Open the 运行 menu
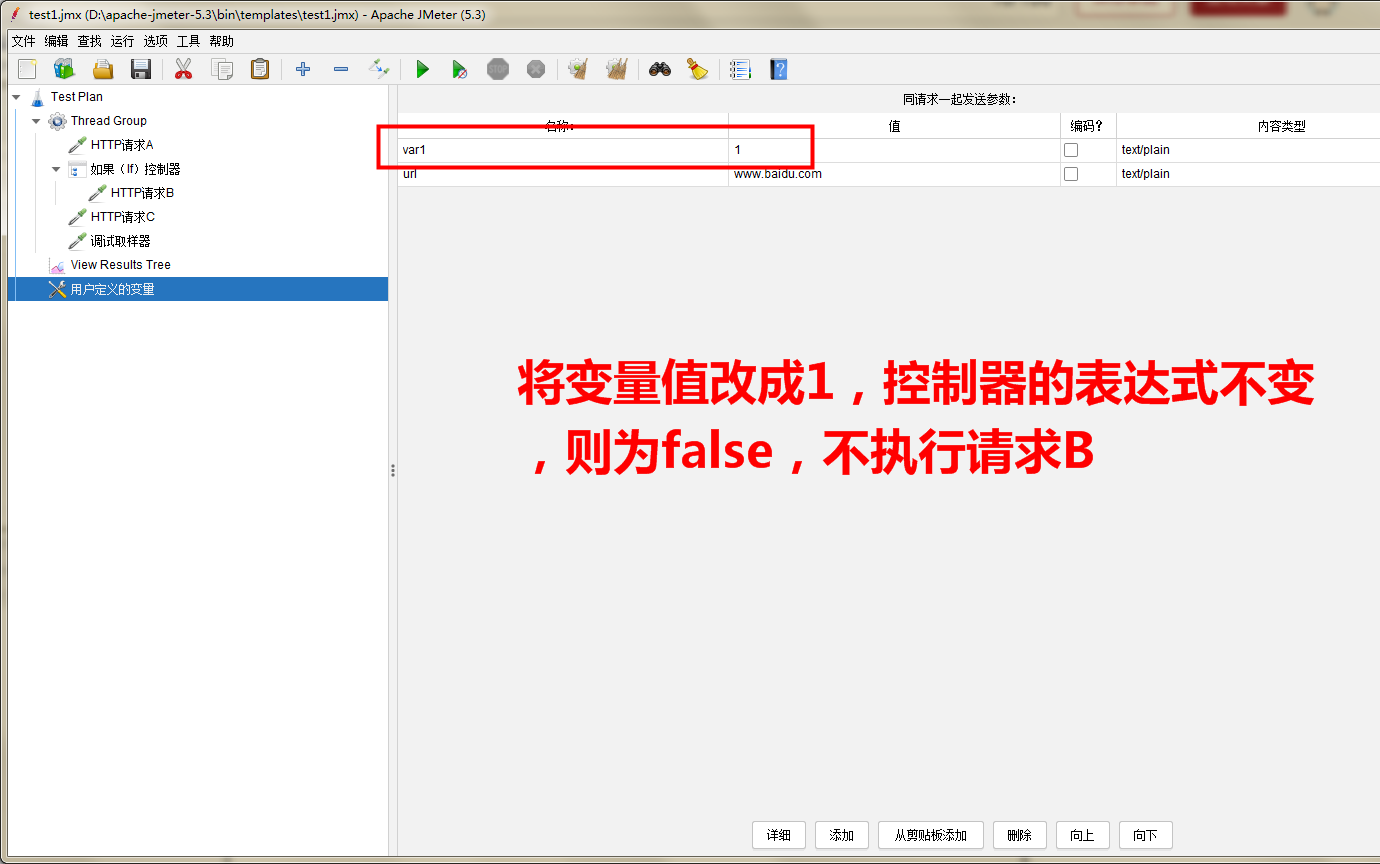Image resolution: width=1380 pixels, height=864 pixels. (120, 41)
